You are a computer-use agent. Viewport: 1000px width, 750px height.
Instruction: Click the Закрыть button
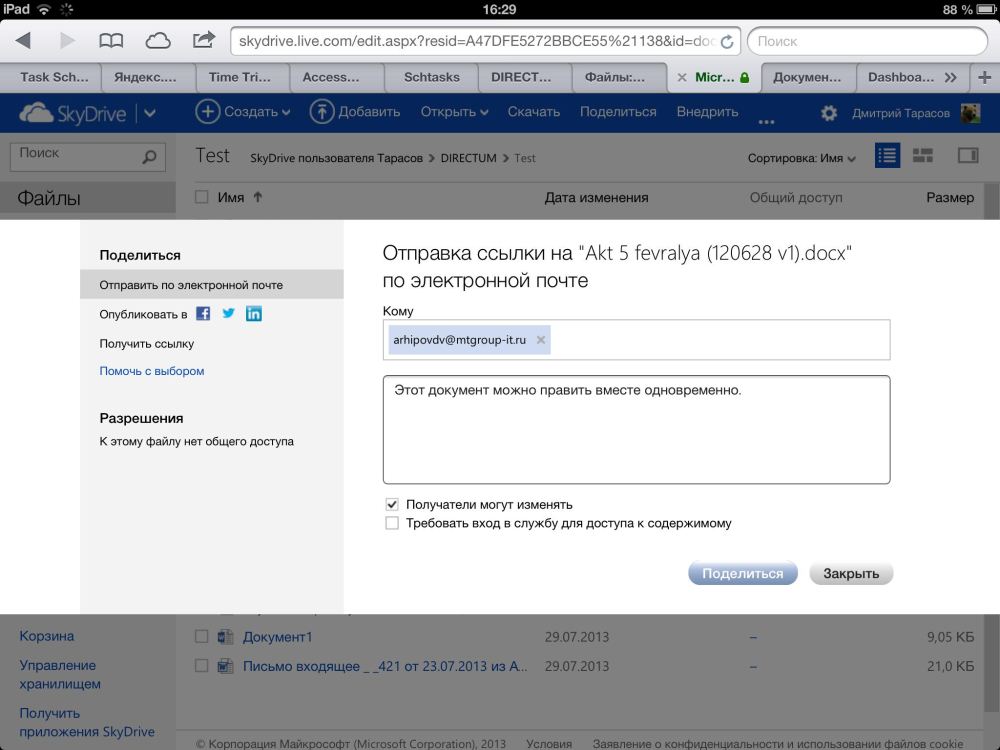pos(851,573)
